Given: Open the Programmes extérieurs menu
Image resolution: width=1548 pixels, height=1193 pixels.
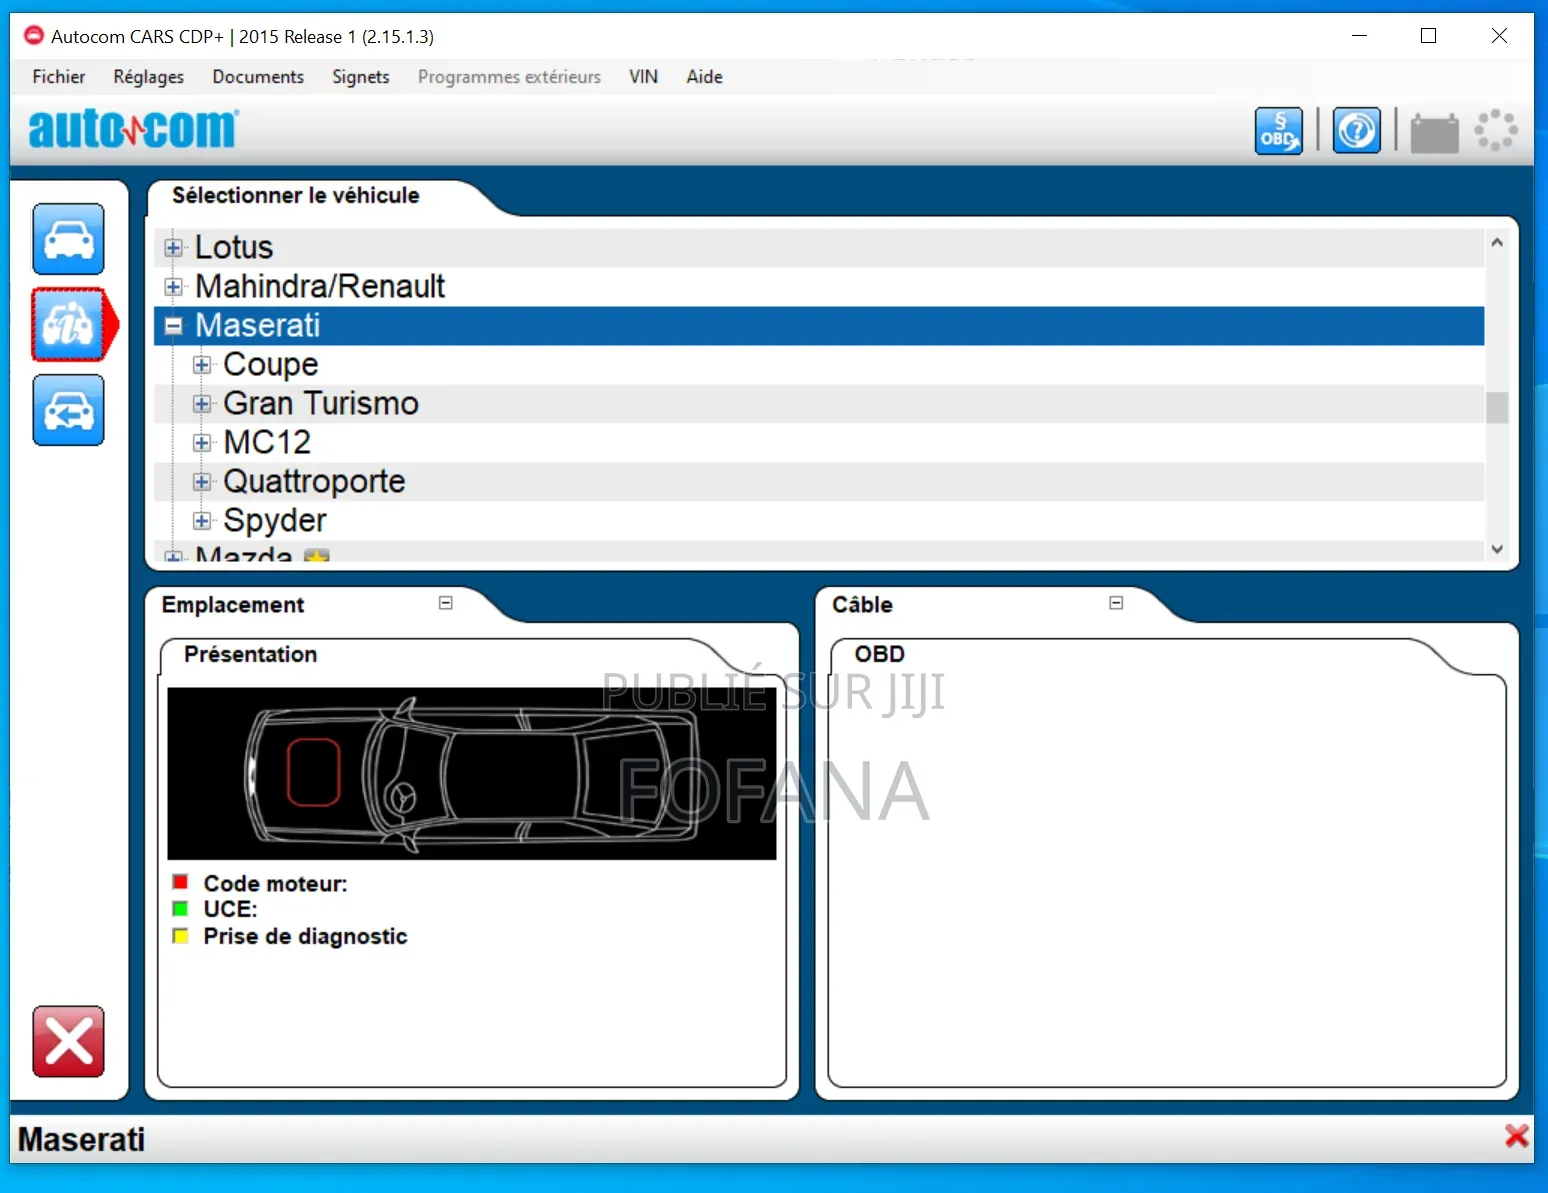Looking at the screenshot, I should [509, 77].
